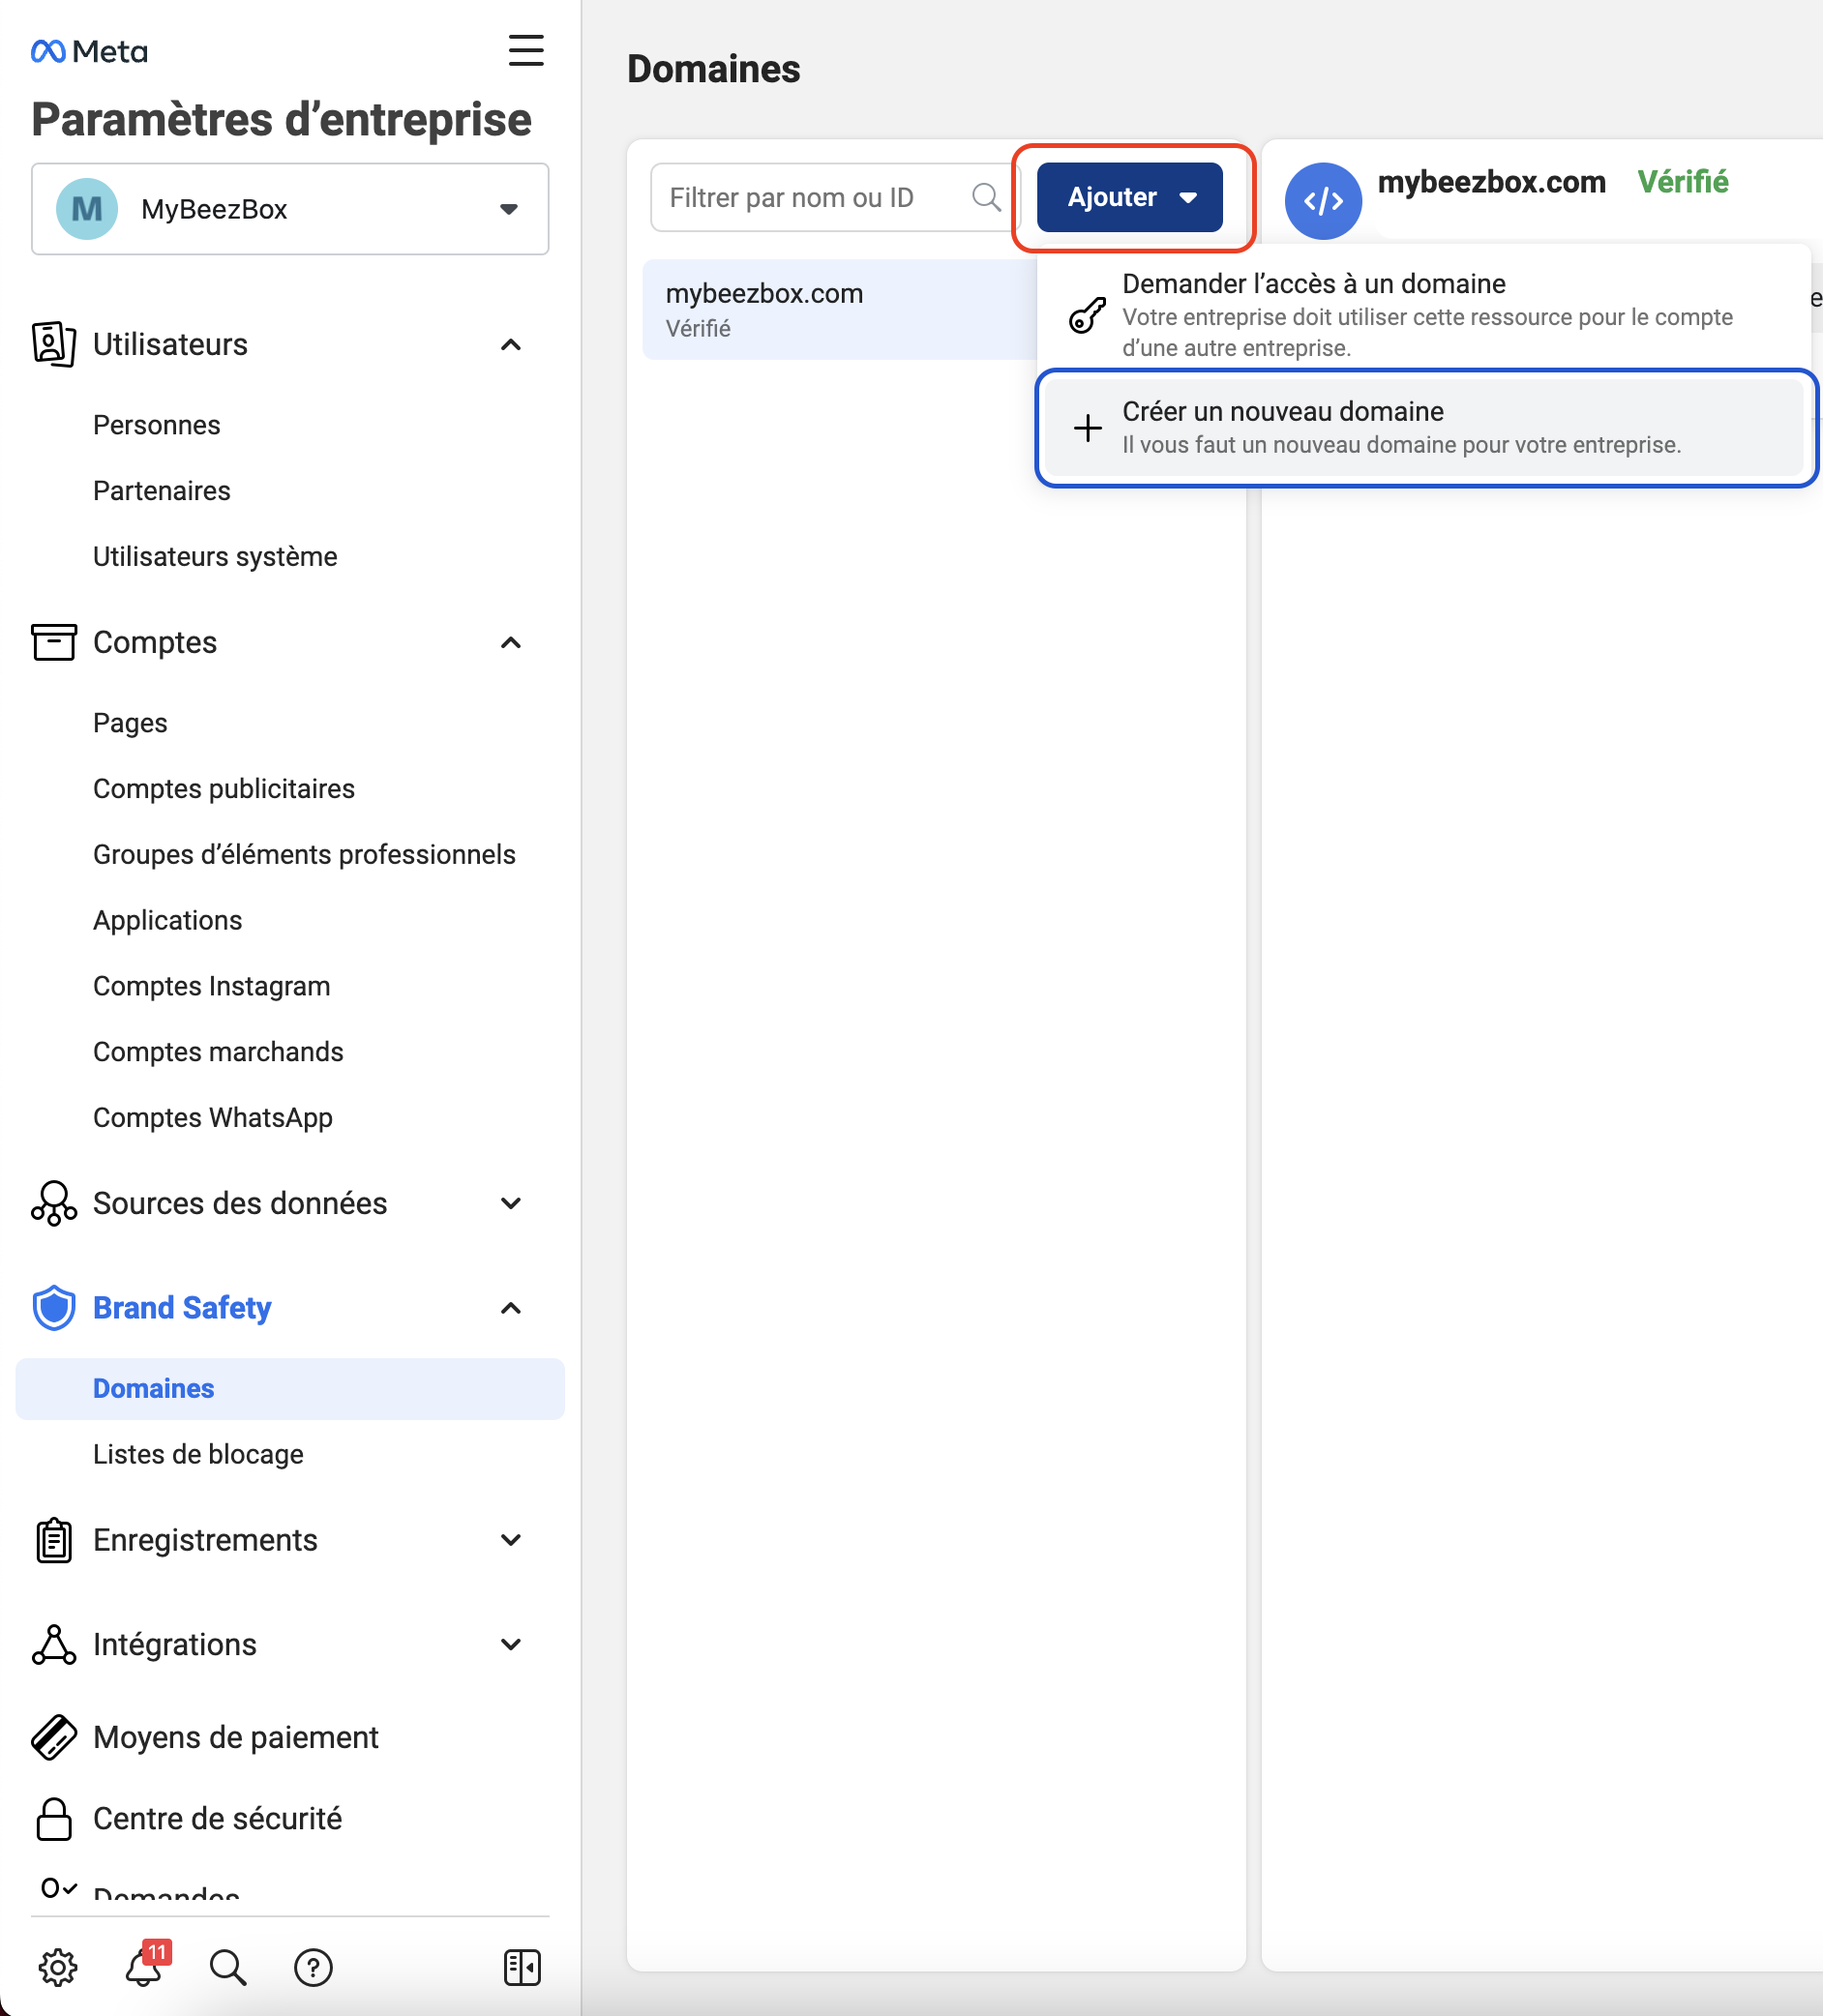The width and height of the screenshot is (1823, 2016).
Task: Click the green Vérifié status label
Action: click(1683, 182)
